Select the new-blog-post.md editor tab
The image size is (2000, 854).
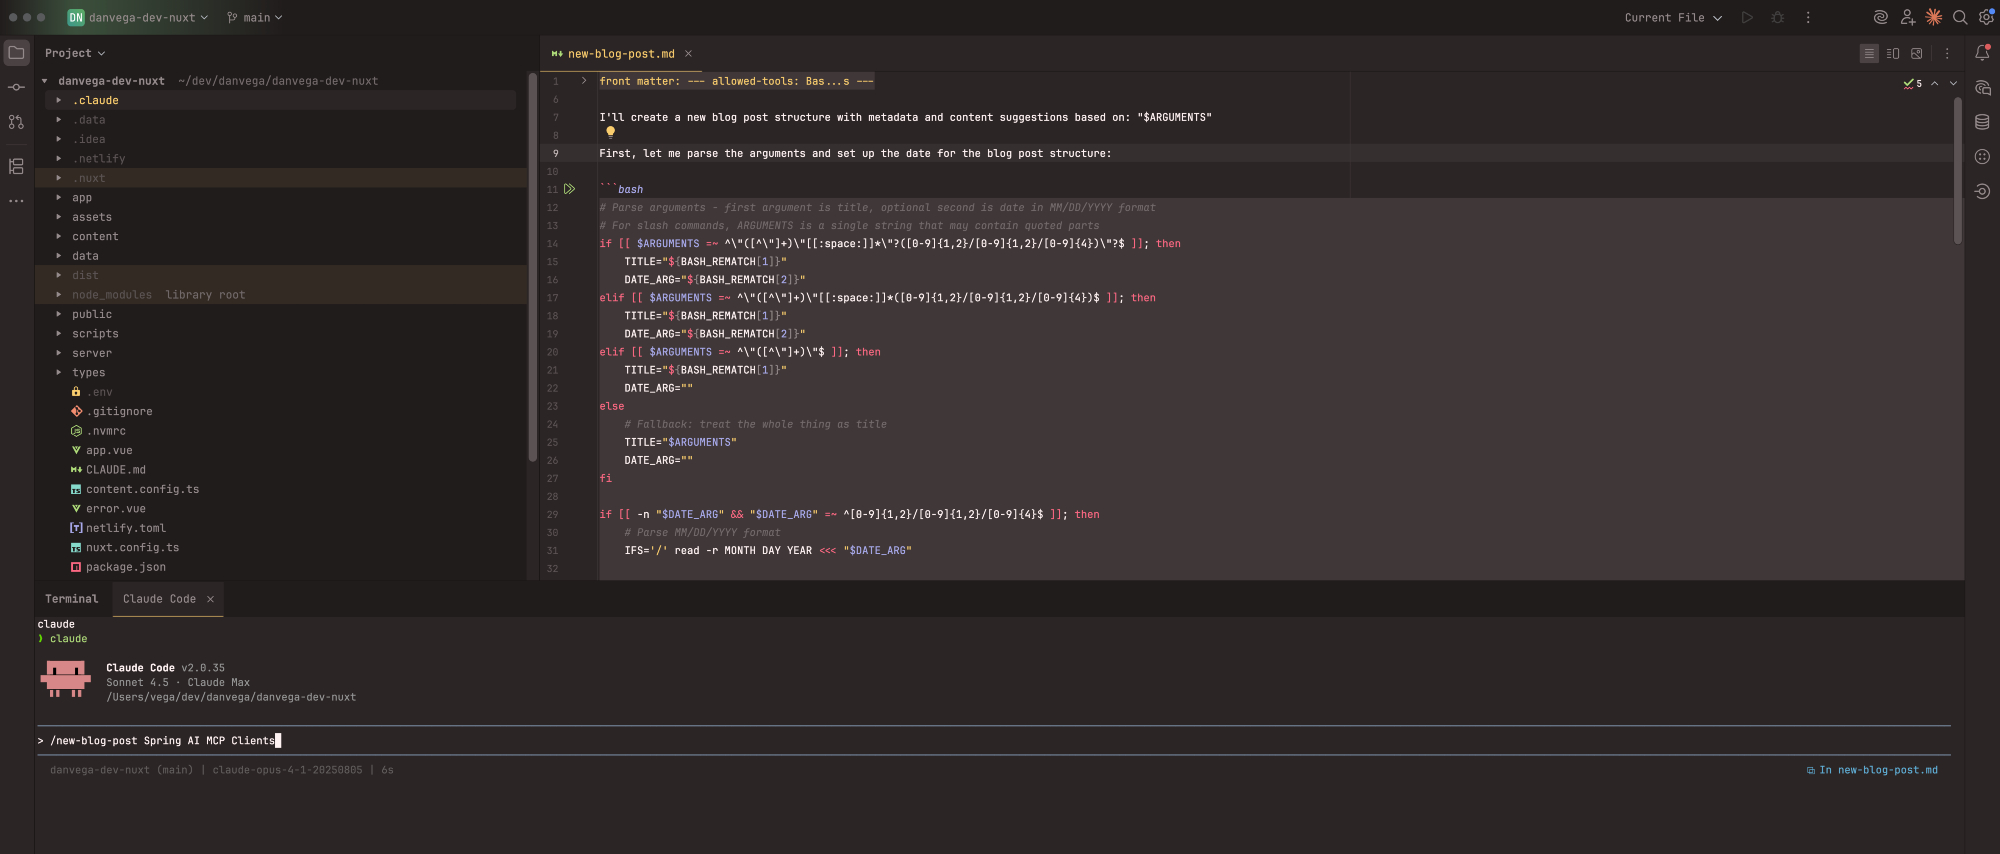(x=620, y=54)
